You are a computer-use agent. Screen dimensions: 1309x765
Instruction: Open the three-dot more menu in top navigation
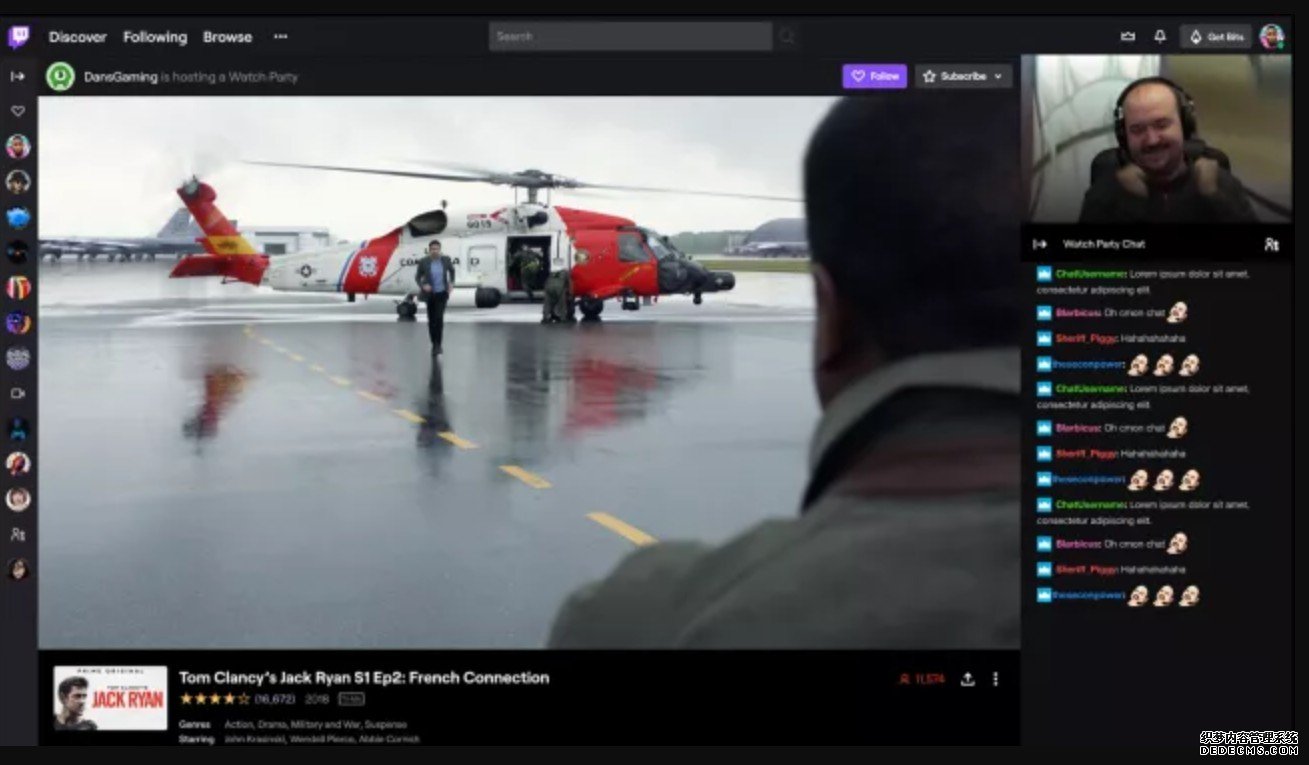tap(281, 37)
